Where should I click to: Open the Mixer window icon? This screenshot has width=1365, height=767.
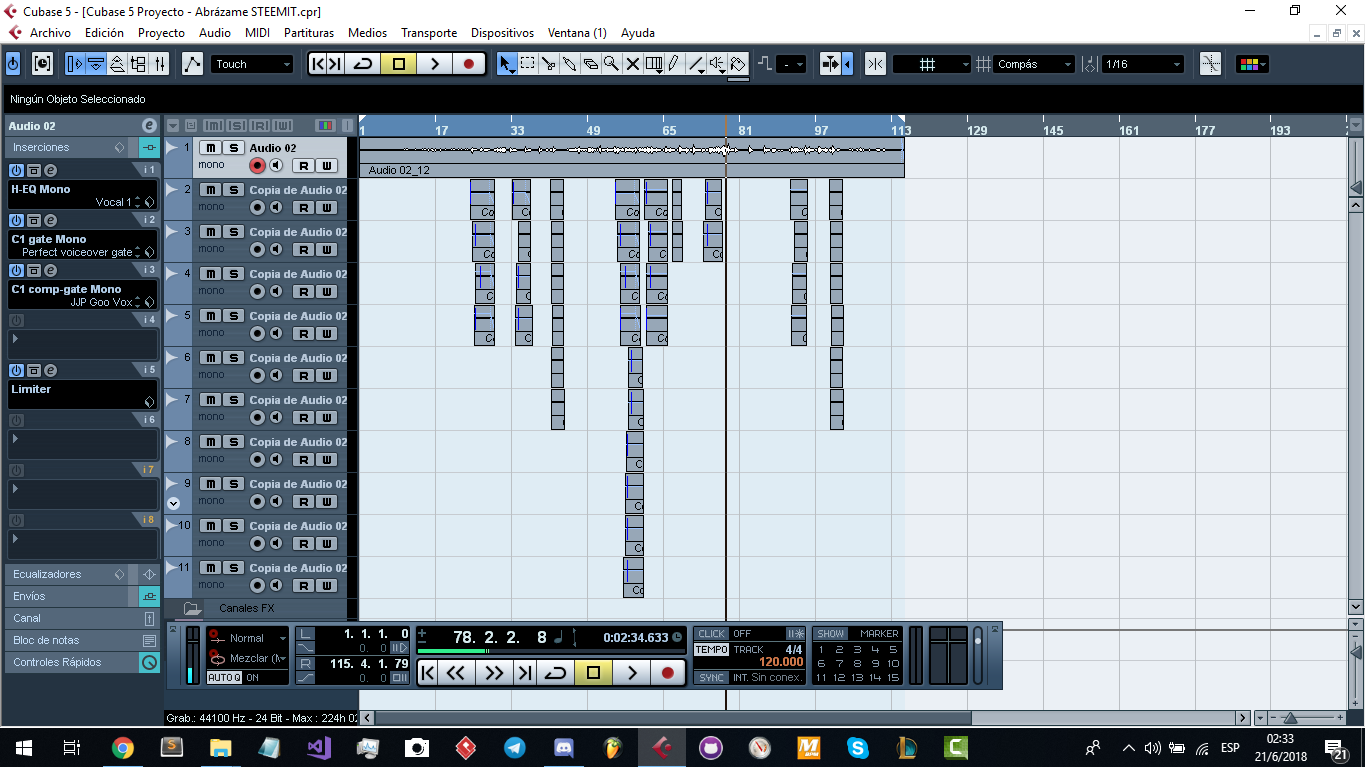159,64
